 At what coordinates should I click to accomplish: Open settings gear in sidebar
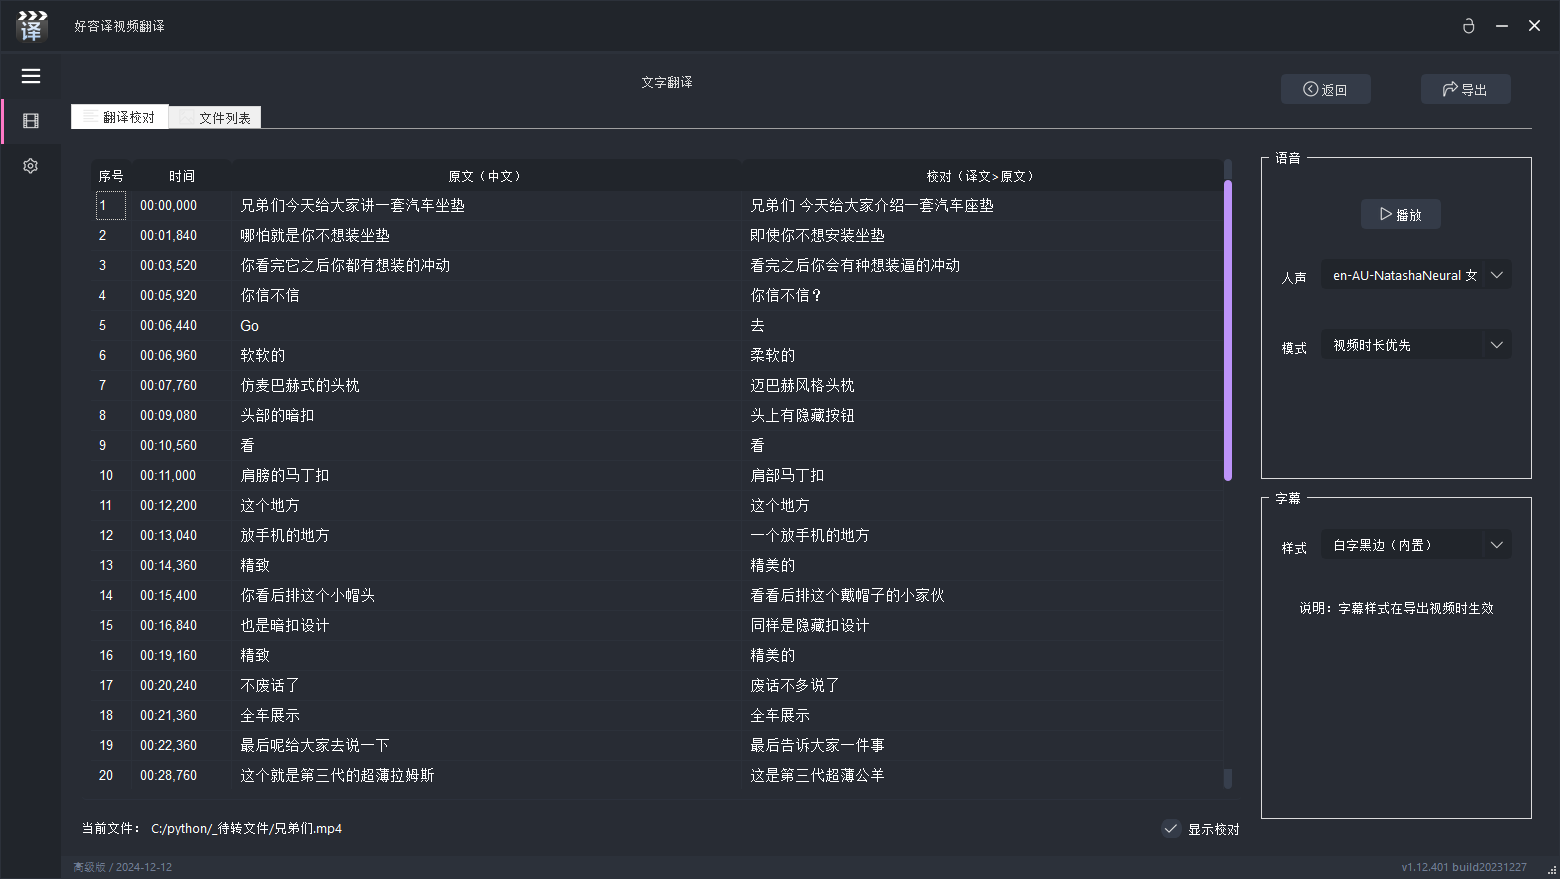tap(31, 166)
